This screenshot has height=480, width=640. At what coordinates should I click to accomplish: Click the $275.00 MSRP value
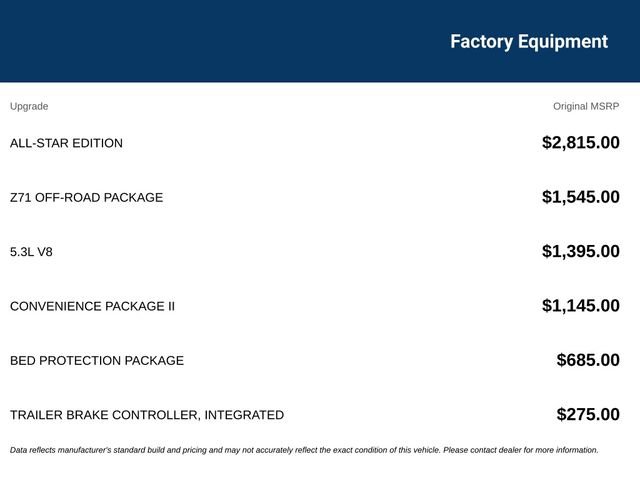click(588, 414)
